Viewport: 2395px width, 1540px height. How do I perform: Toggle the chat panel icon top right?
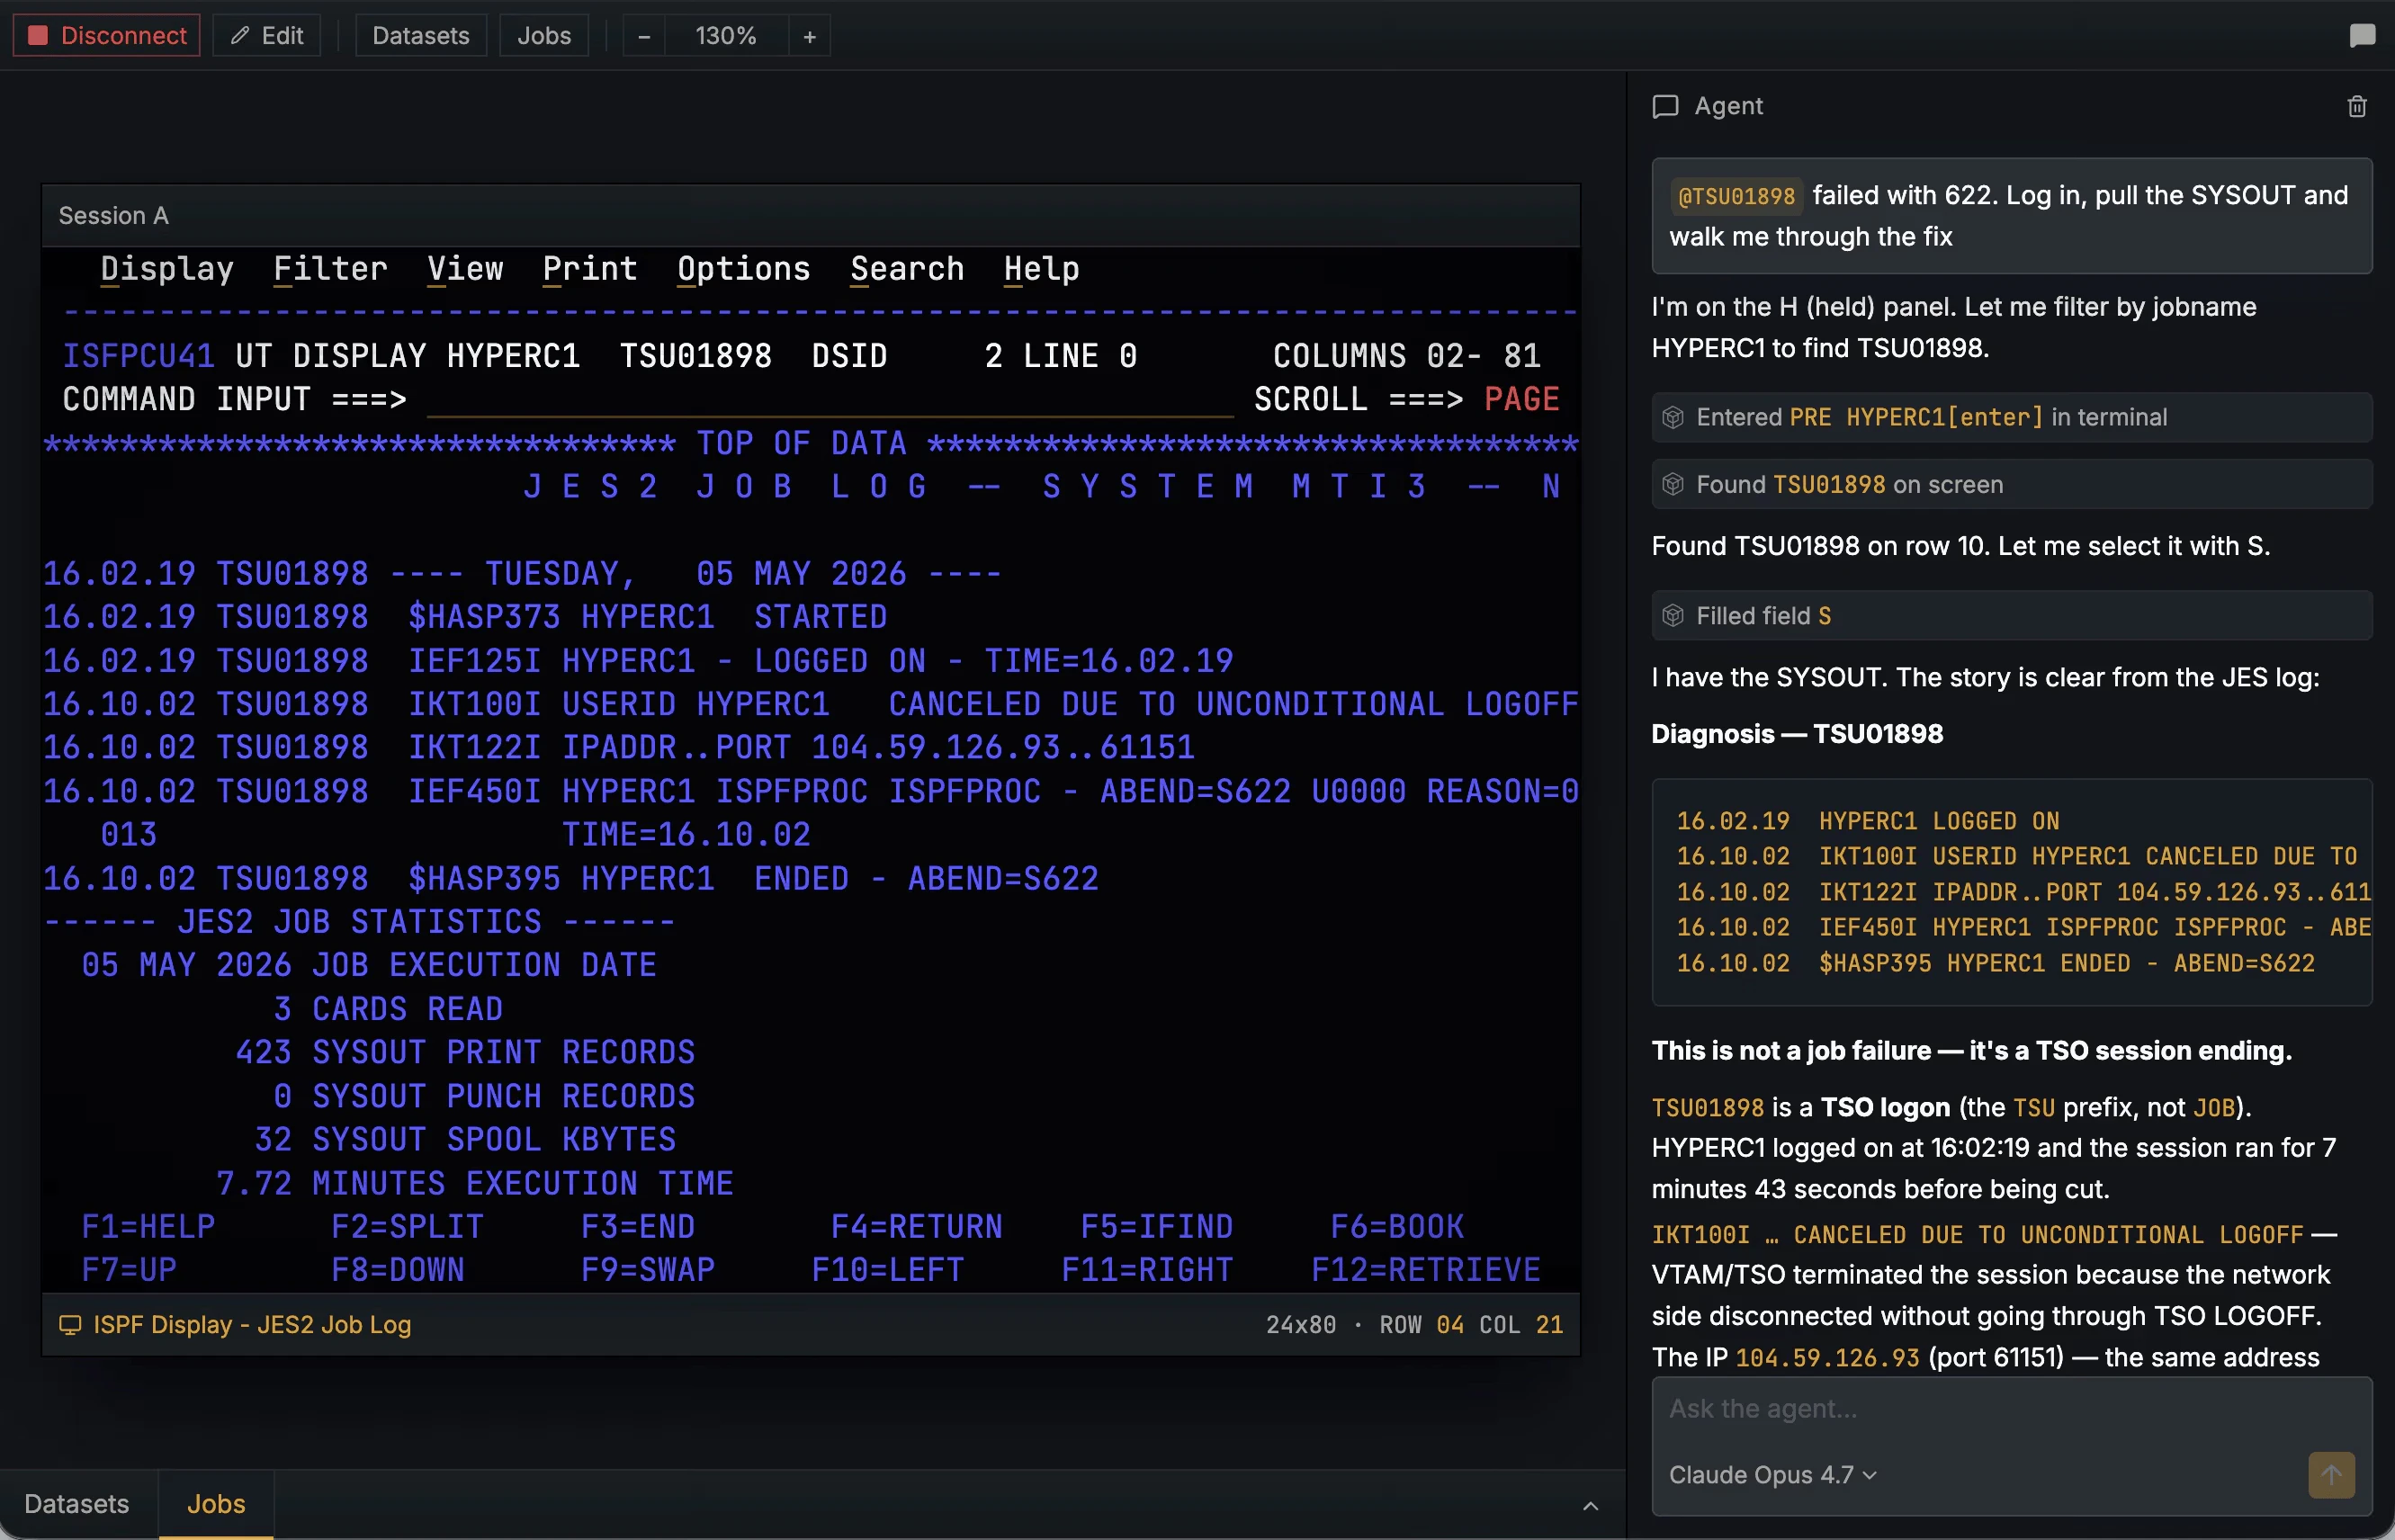tap(2362, 36)
